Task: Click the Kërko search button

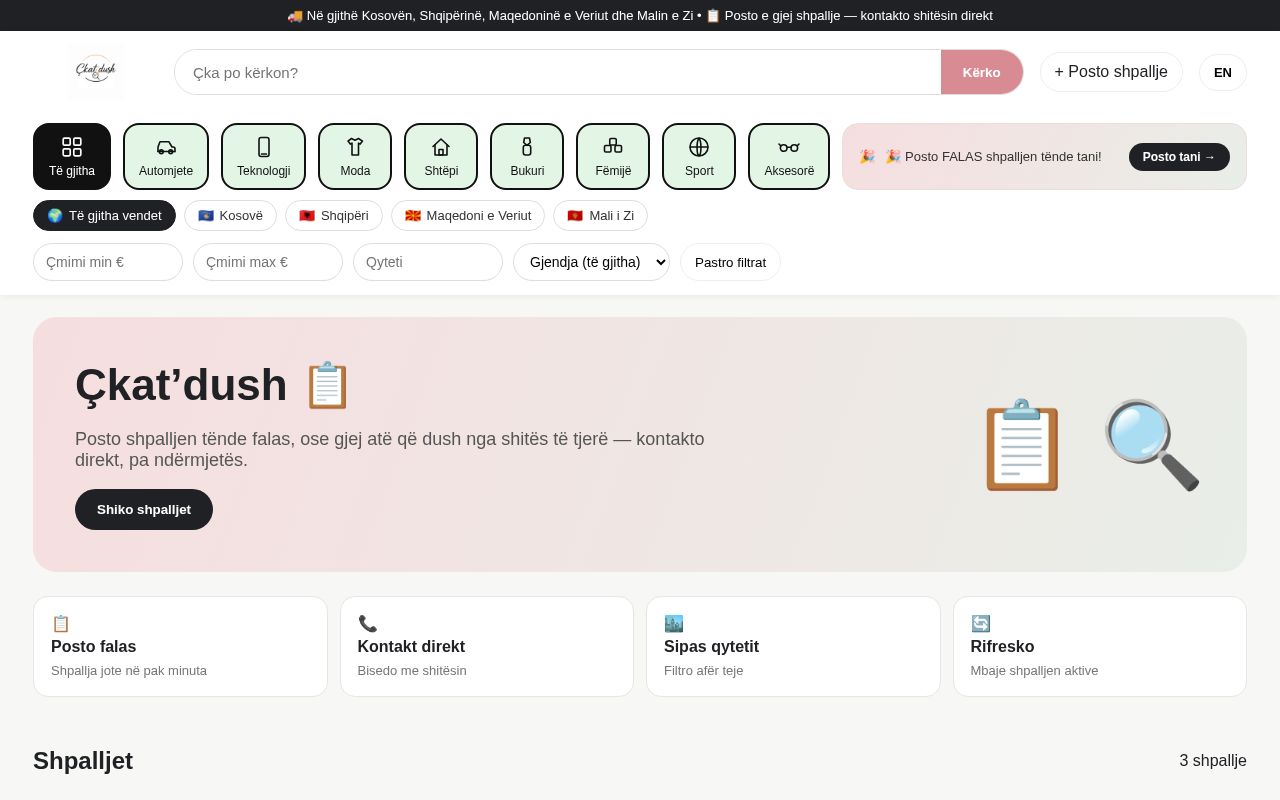Action: [x=982, y=72]
